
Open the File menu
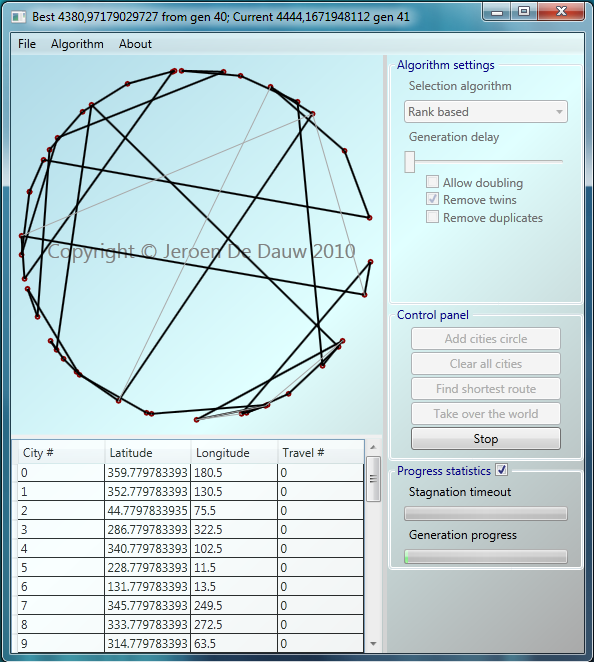[27, 44]
